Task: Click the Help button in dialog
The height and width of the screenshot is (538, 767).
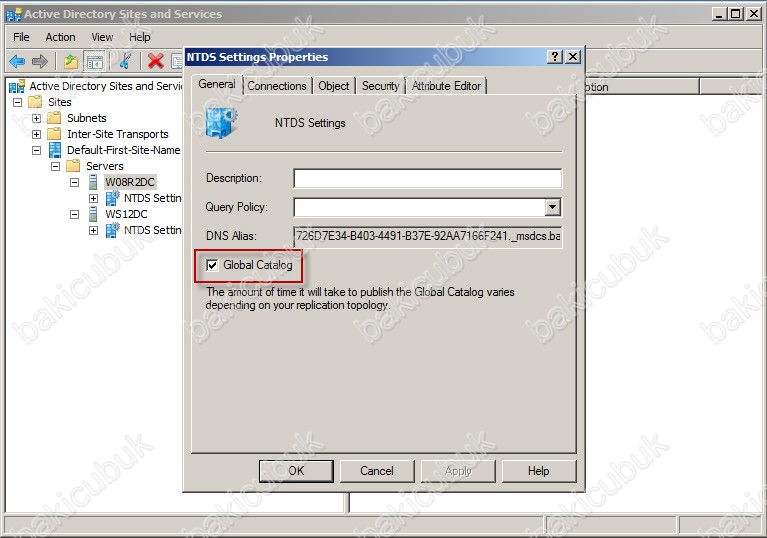Action: [539, 471]
